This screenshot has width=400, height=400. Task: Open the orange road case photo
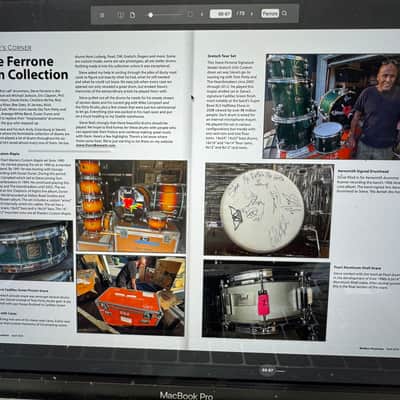click(x=131, y=295)
